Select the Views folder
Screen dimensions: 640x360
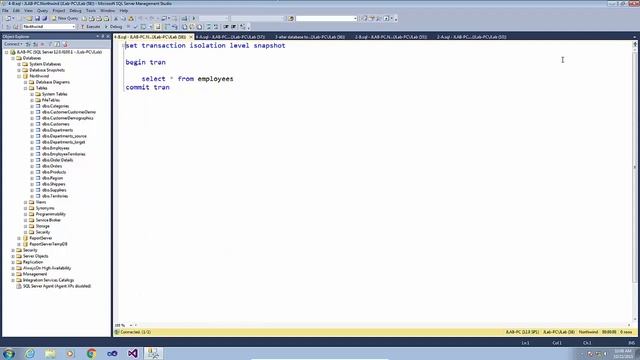[x=41, y=202]
